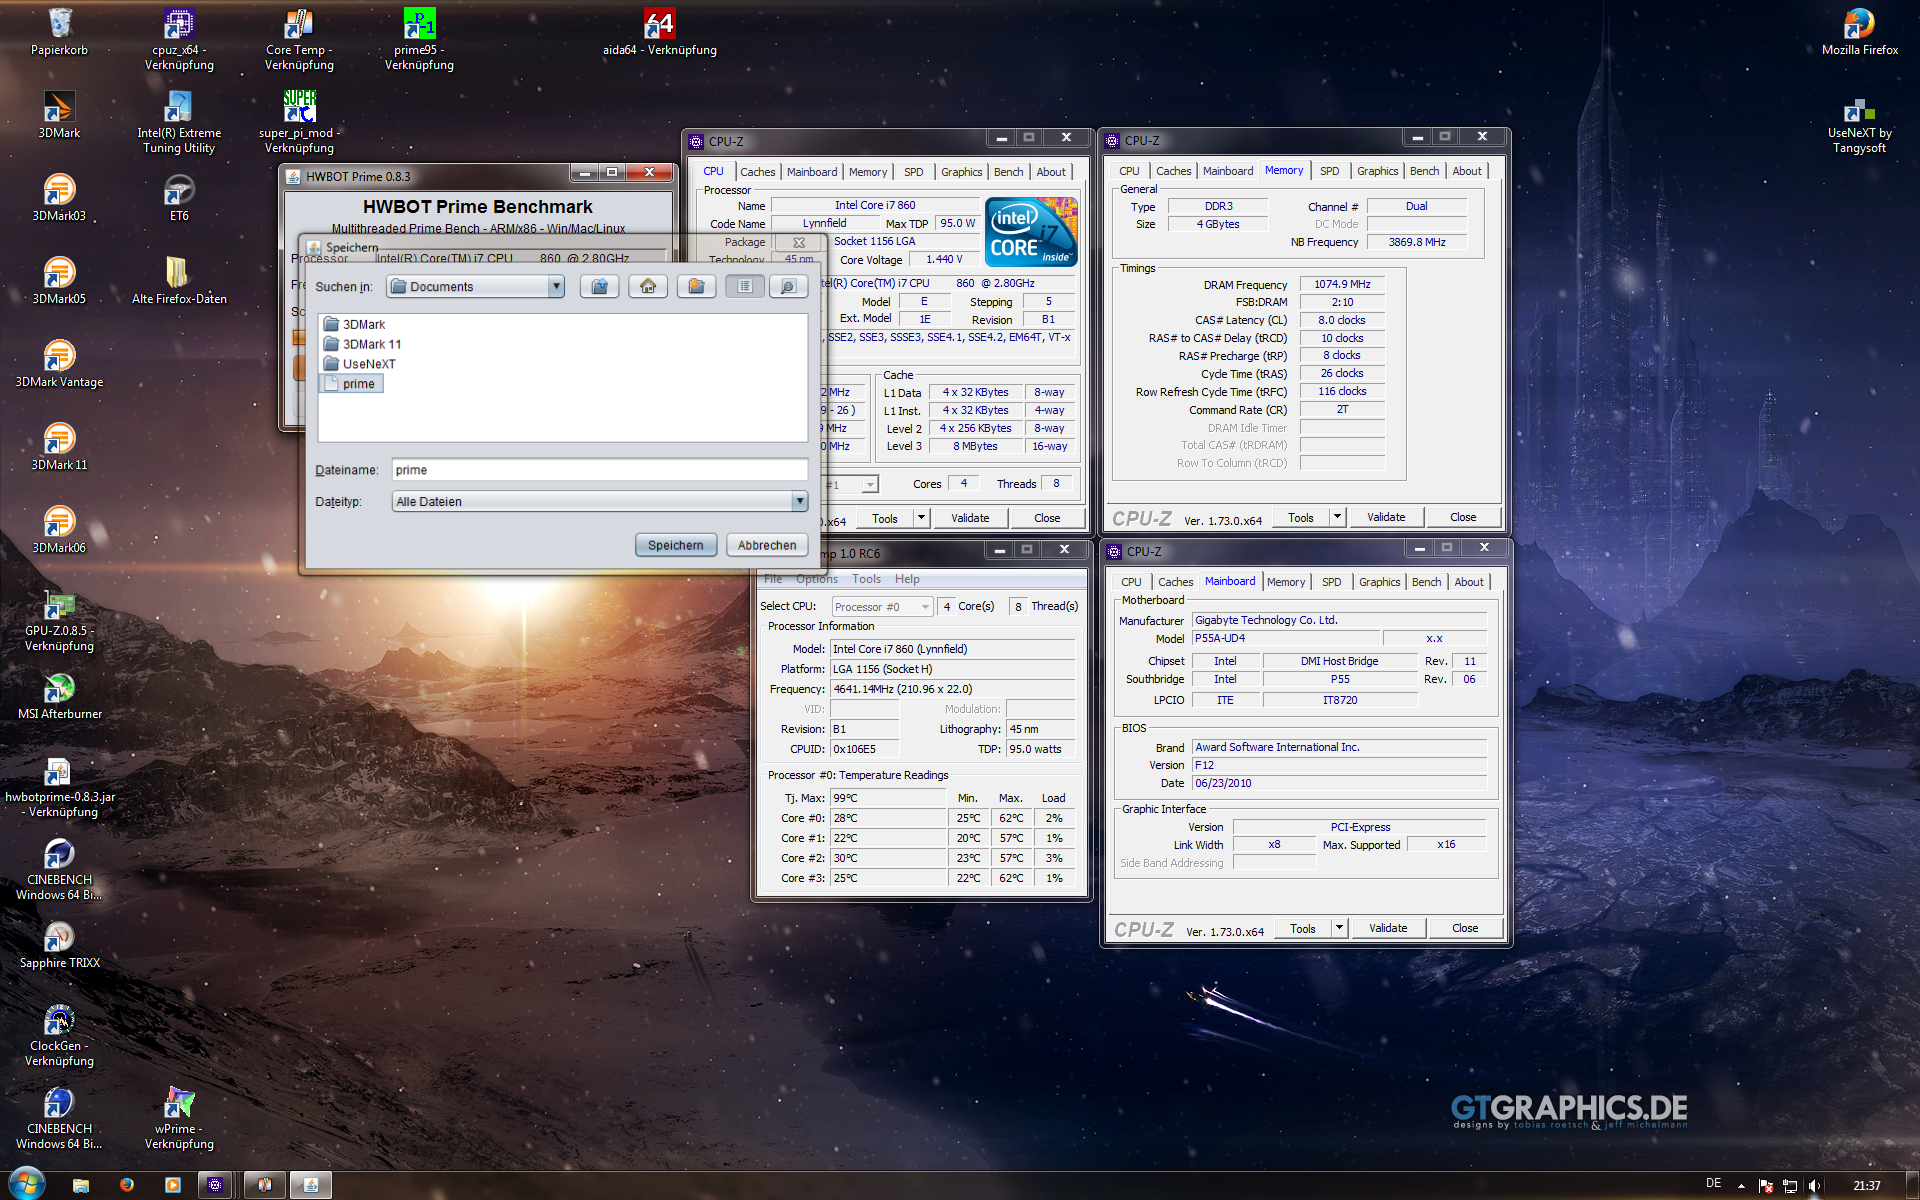Screen dimensions: 1920x1200
Task: Open UseNeXT by Tangysoft desktop icon
Action: tap(1859, 124)
